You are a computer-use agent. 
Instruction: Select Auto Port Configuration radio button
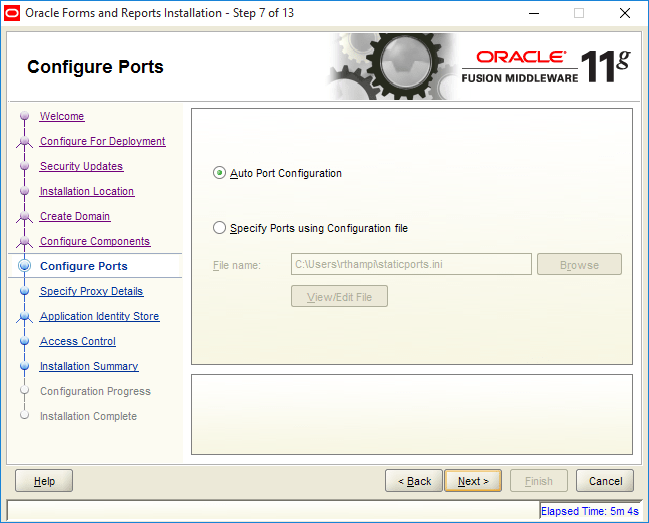tap(219, 173)
